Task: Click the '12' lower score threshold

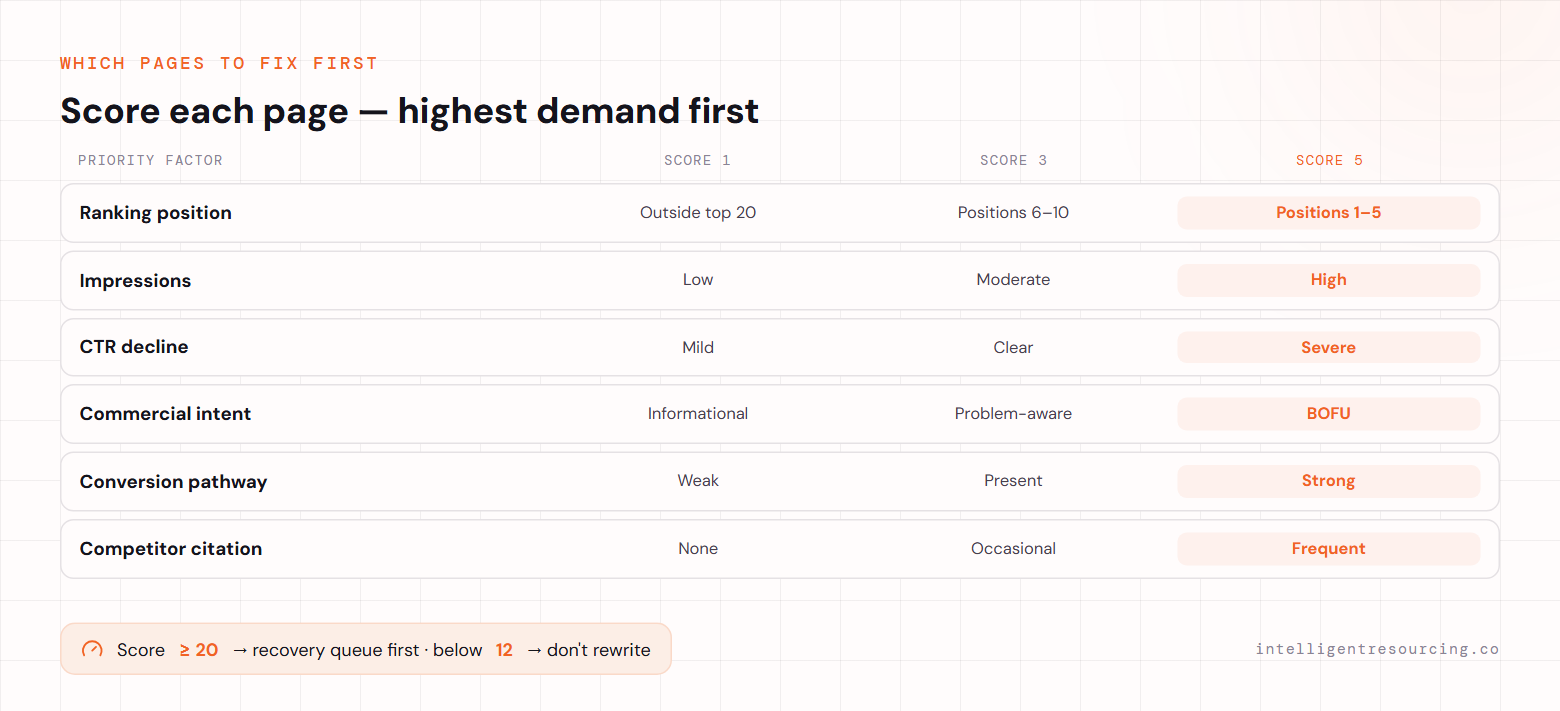Action: 504,650
